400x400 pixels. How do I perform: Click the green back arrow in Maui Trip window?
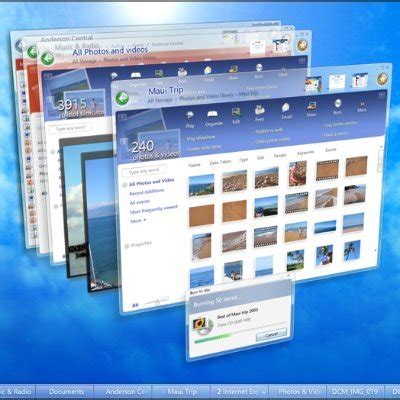(x=122, y=99)
